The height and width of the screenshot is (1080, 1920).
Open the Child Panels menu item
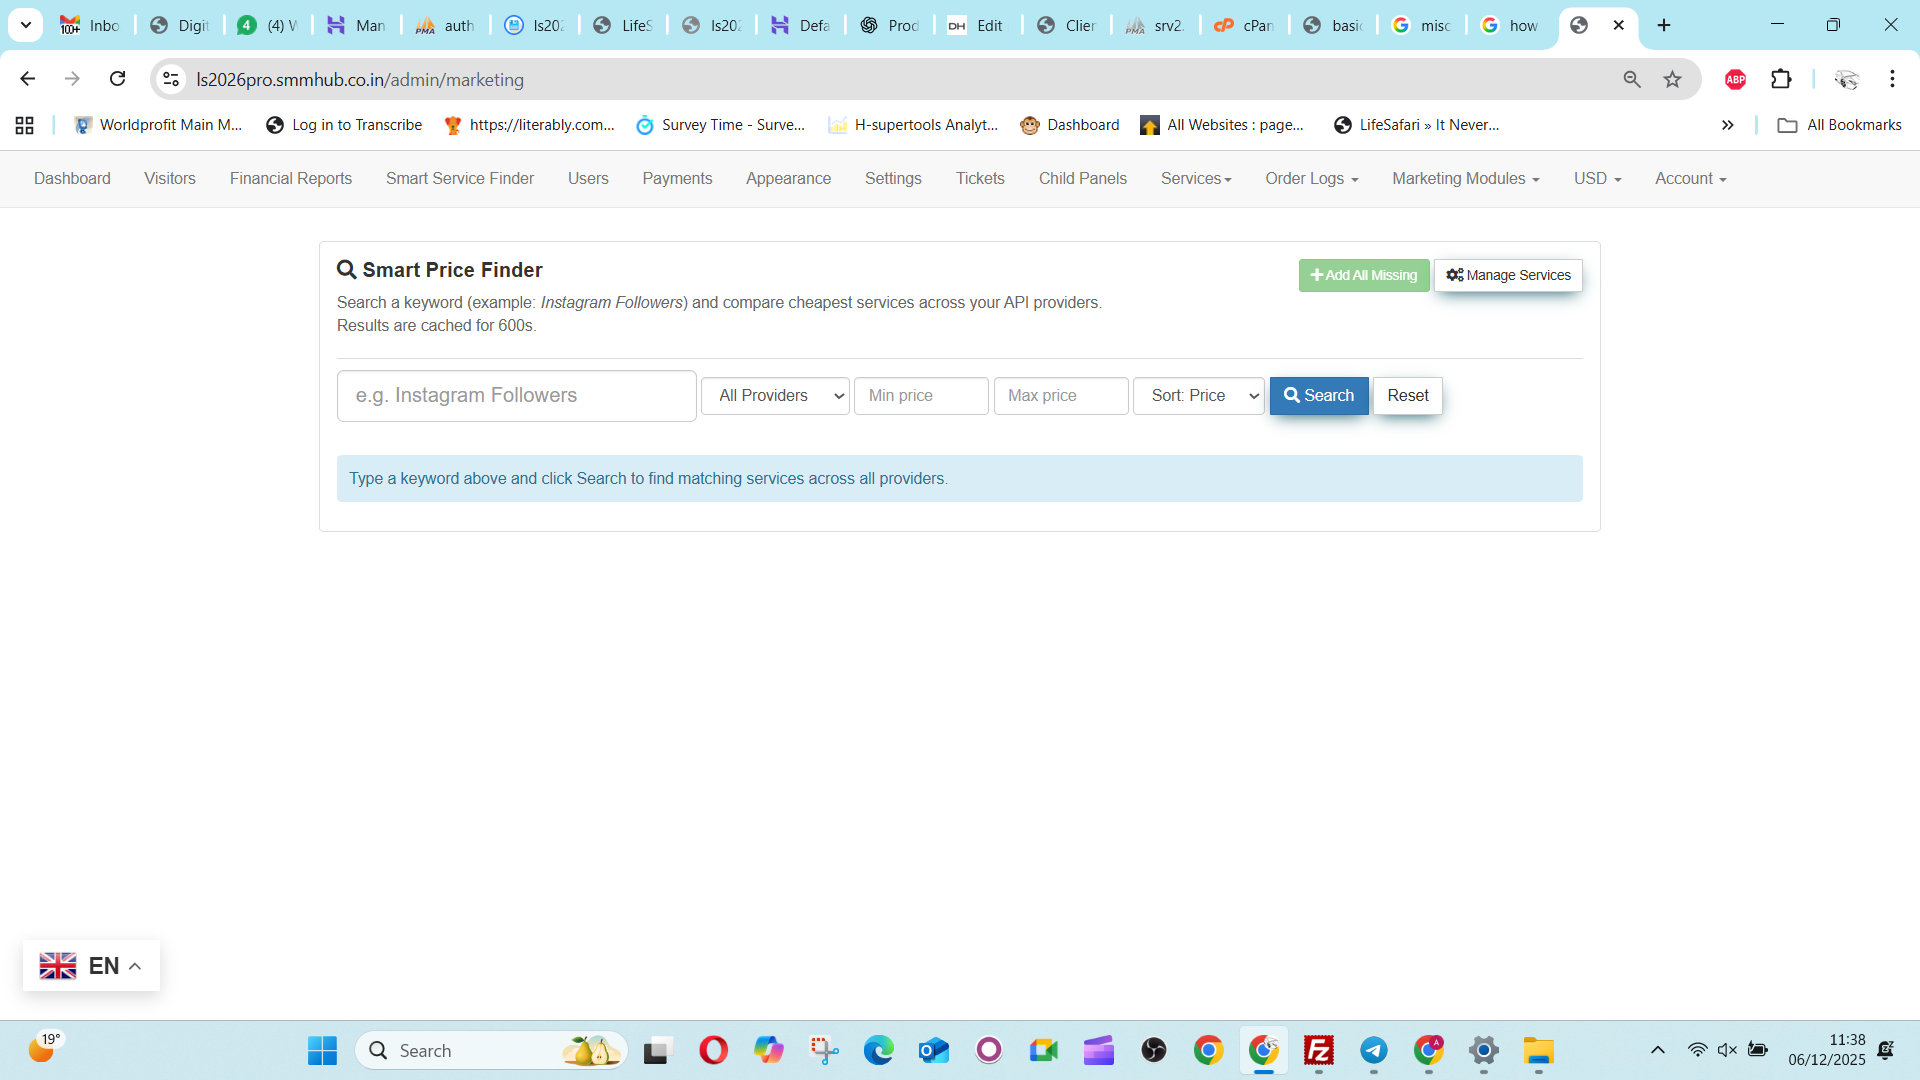coord(1082,179)
